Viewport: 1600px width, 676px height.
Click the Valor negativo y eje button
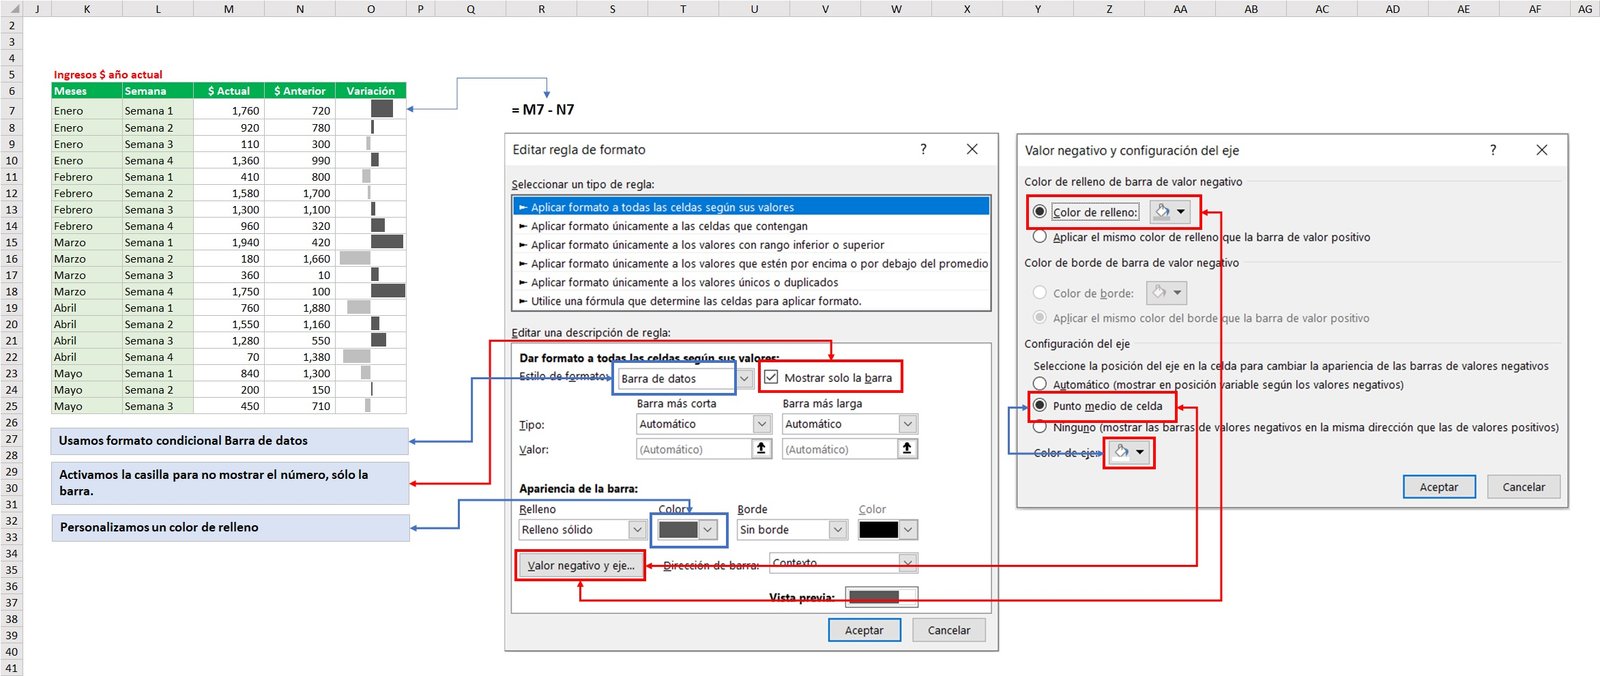581,565
